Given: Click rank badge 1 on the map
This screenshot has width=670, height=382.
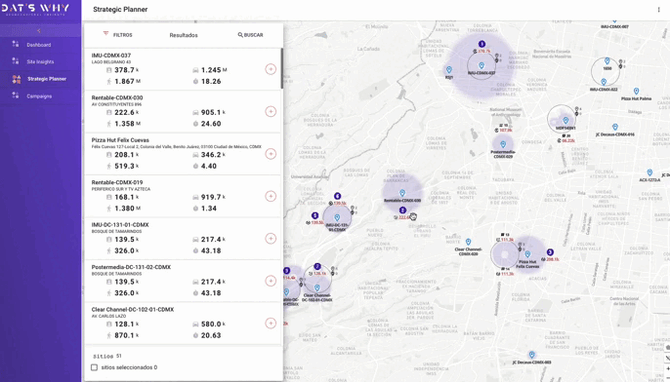Looking at the screenshot, I should click(482, 44).
